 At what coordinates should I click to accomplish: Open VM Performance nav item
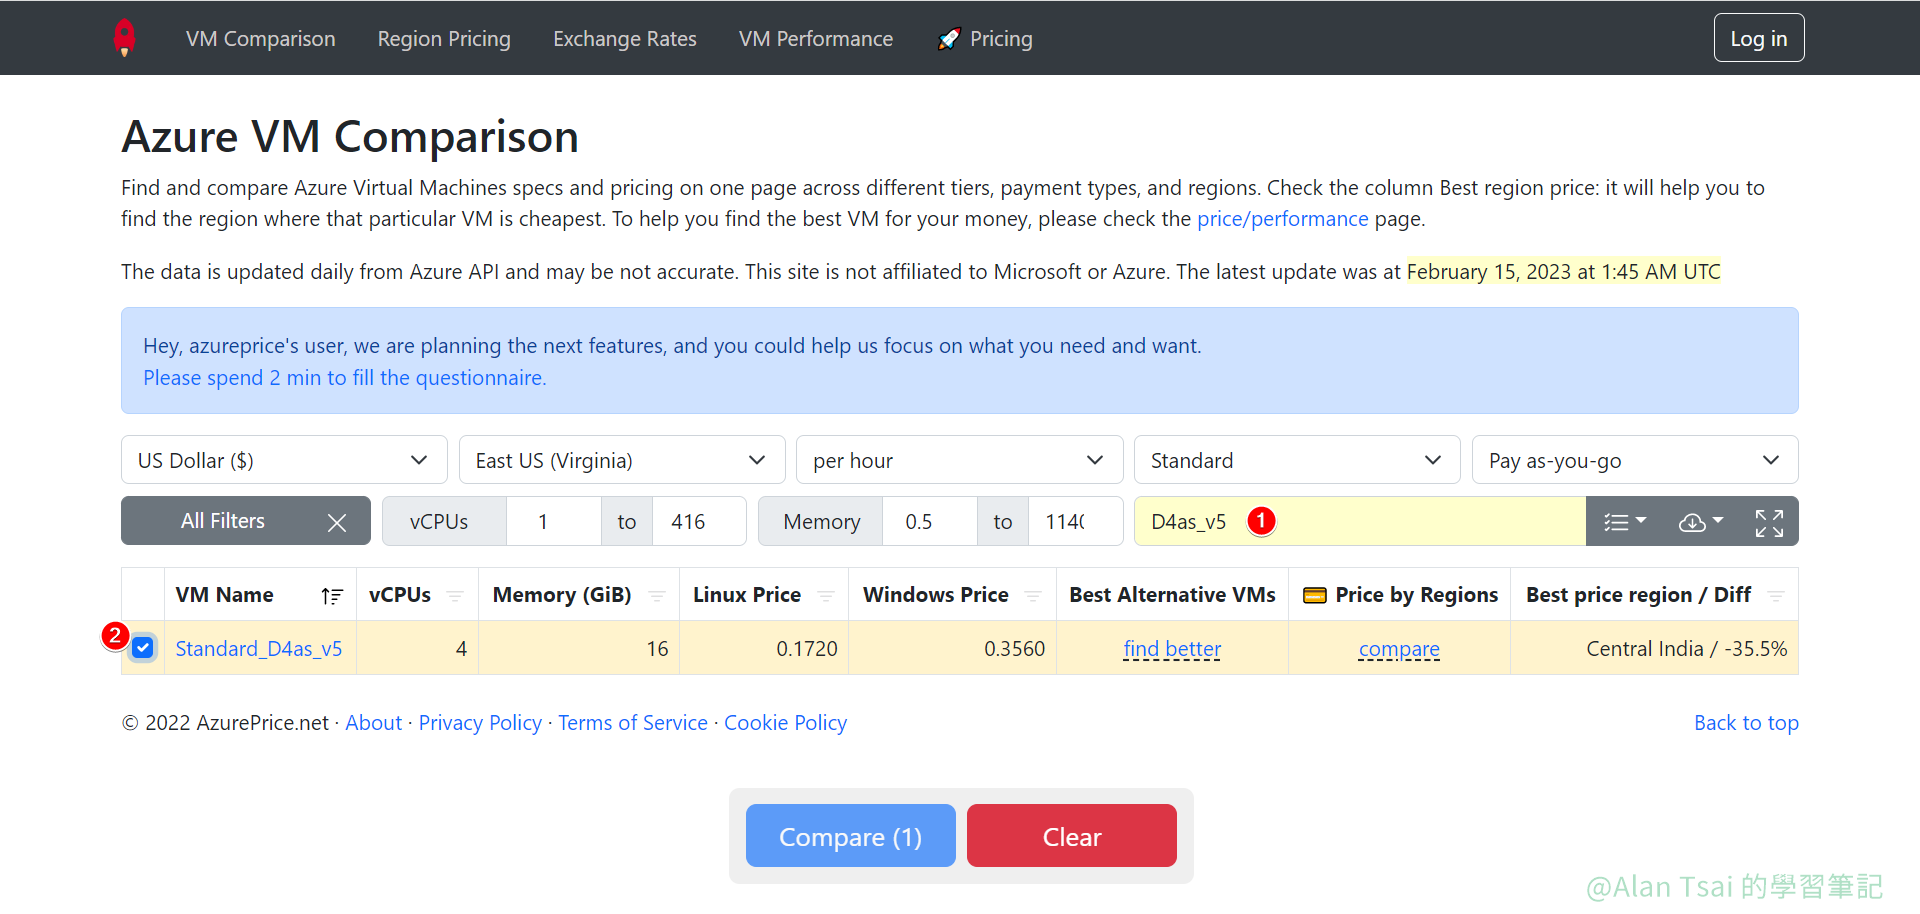816,39
